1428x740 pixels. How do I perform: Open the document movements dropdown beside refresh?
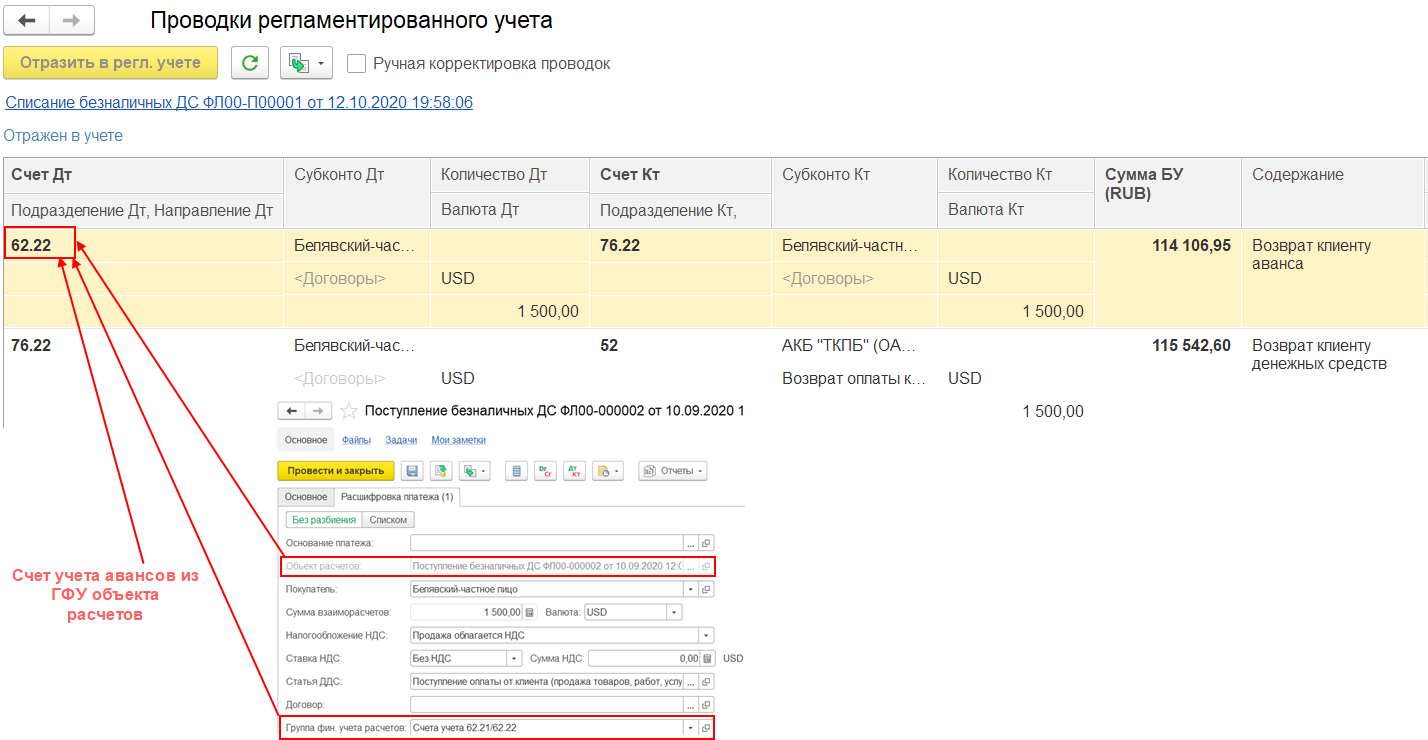click(305, 63)
